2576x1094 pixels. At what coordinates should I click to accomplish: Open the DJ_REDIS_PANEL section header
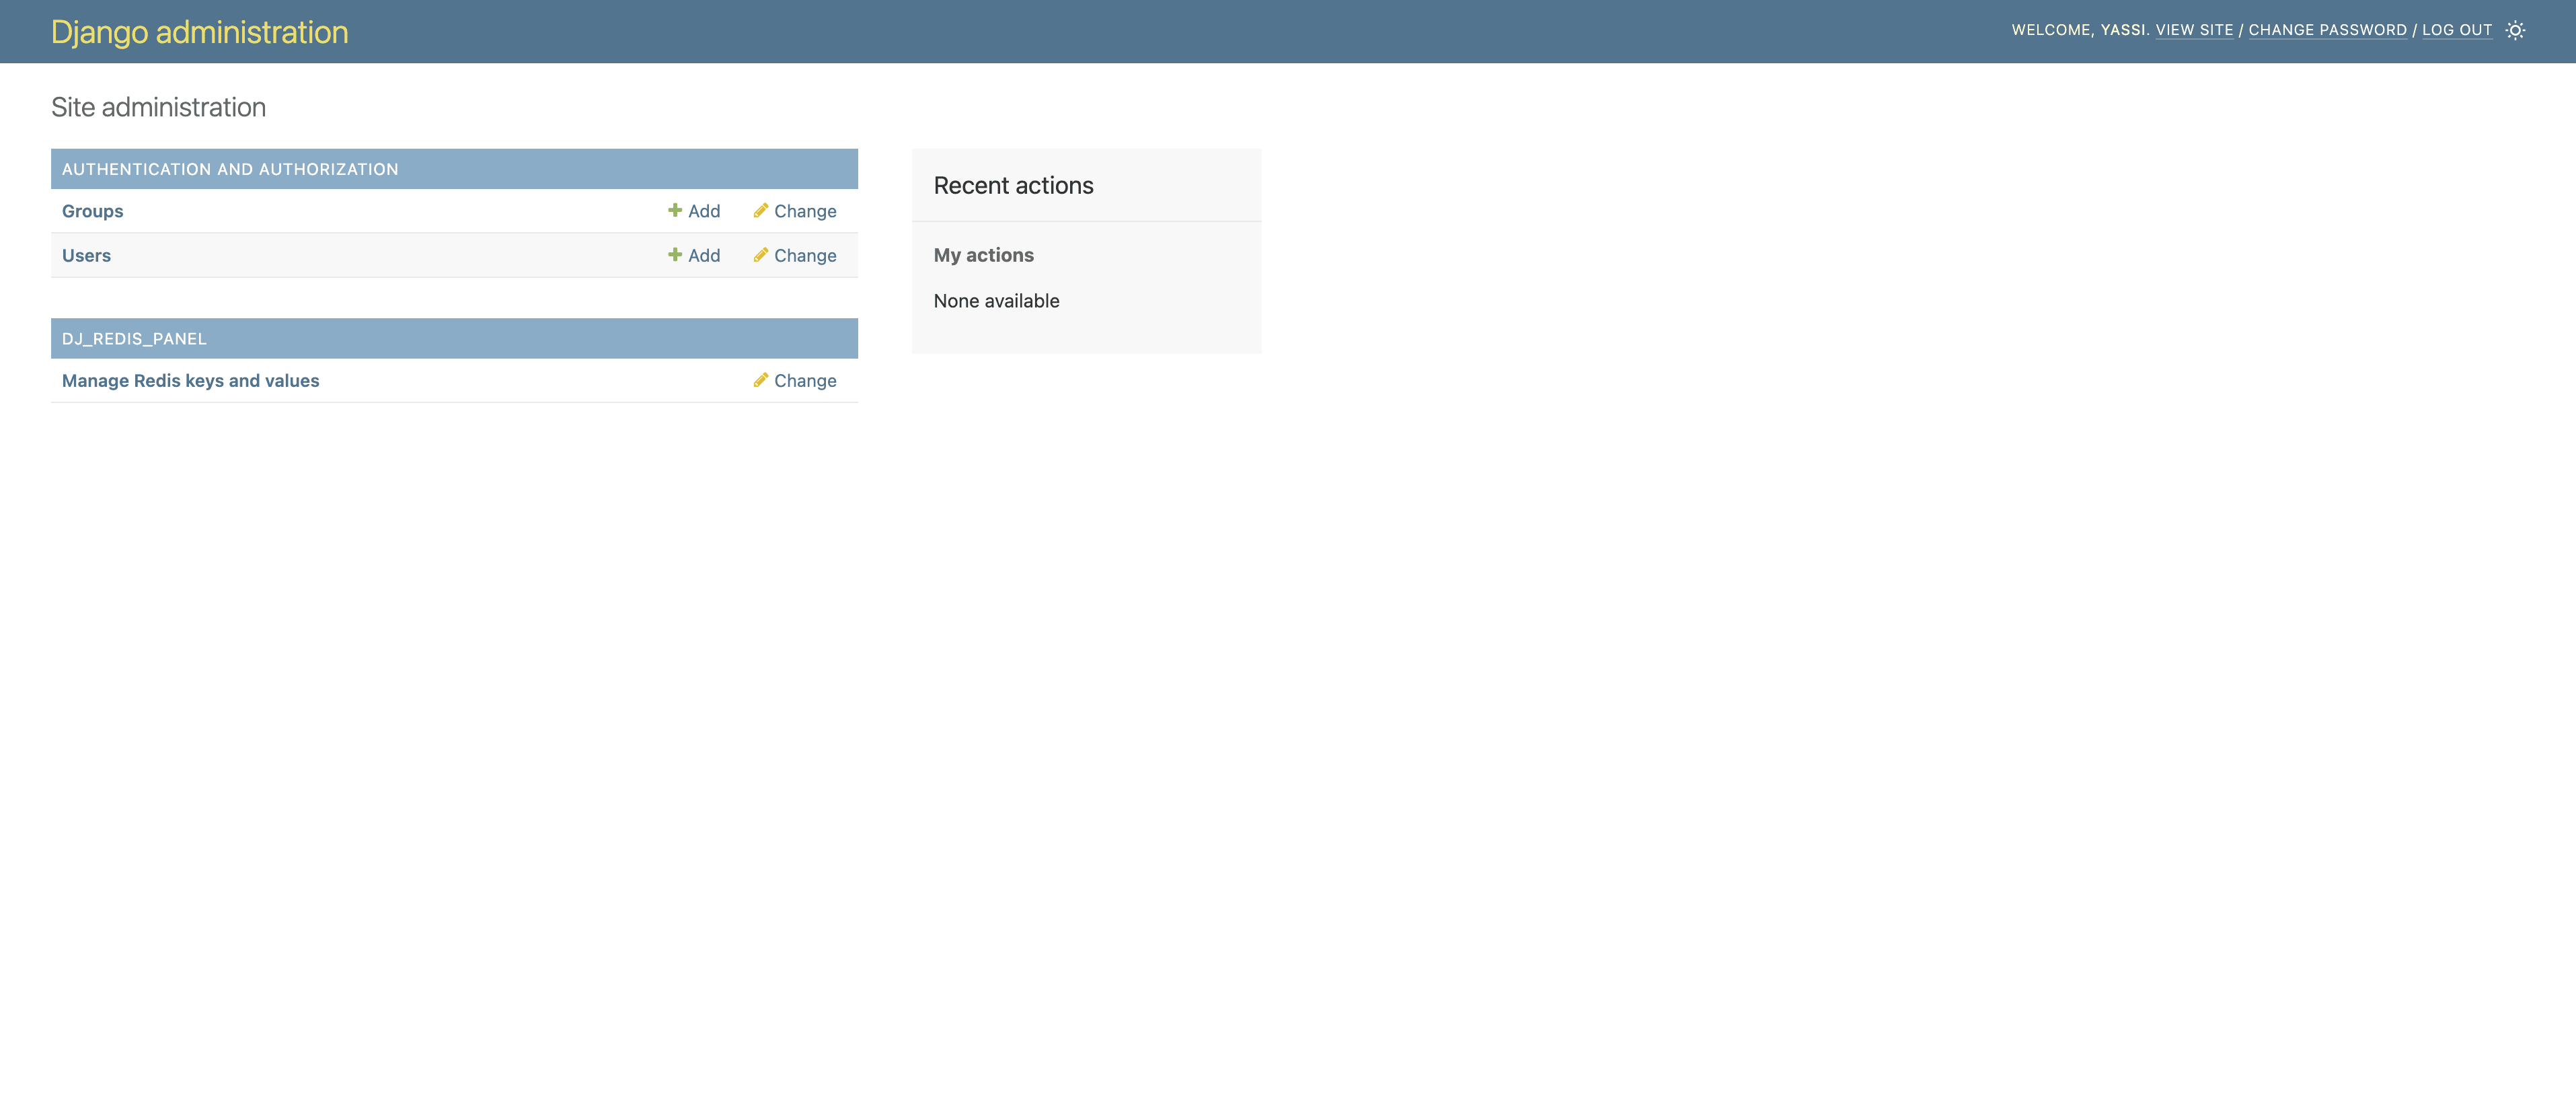coord(134,339)
